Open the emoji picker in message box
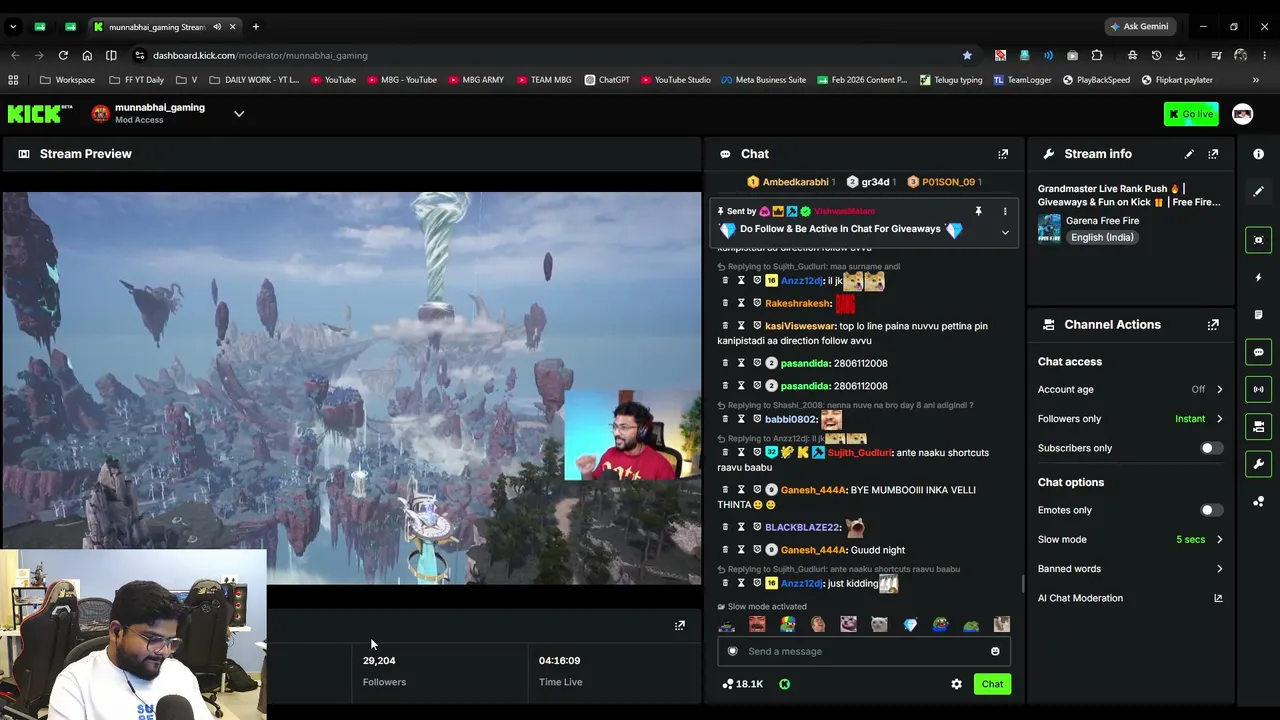The width and height of the screenshot is (1280, 720). 995,651
